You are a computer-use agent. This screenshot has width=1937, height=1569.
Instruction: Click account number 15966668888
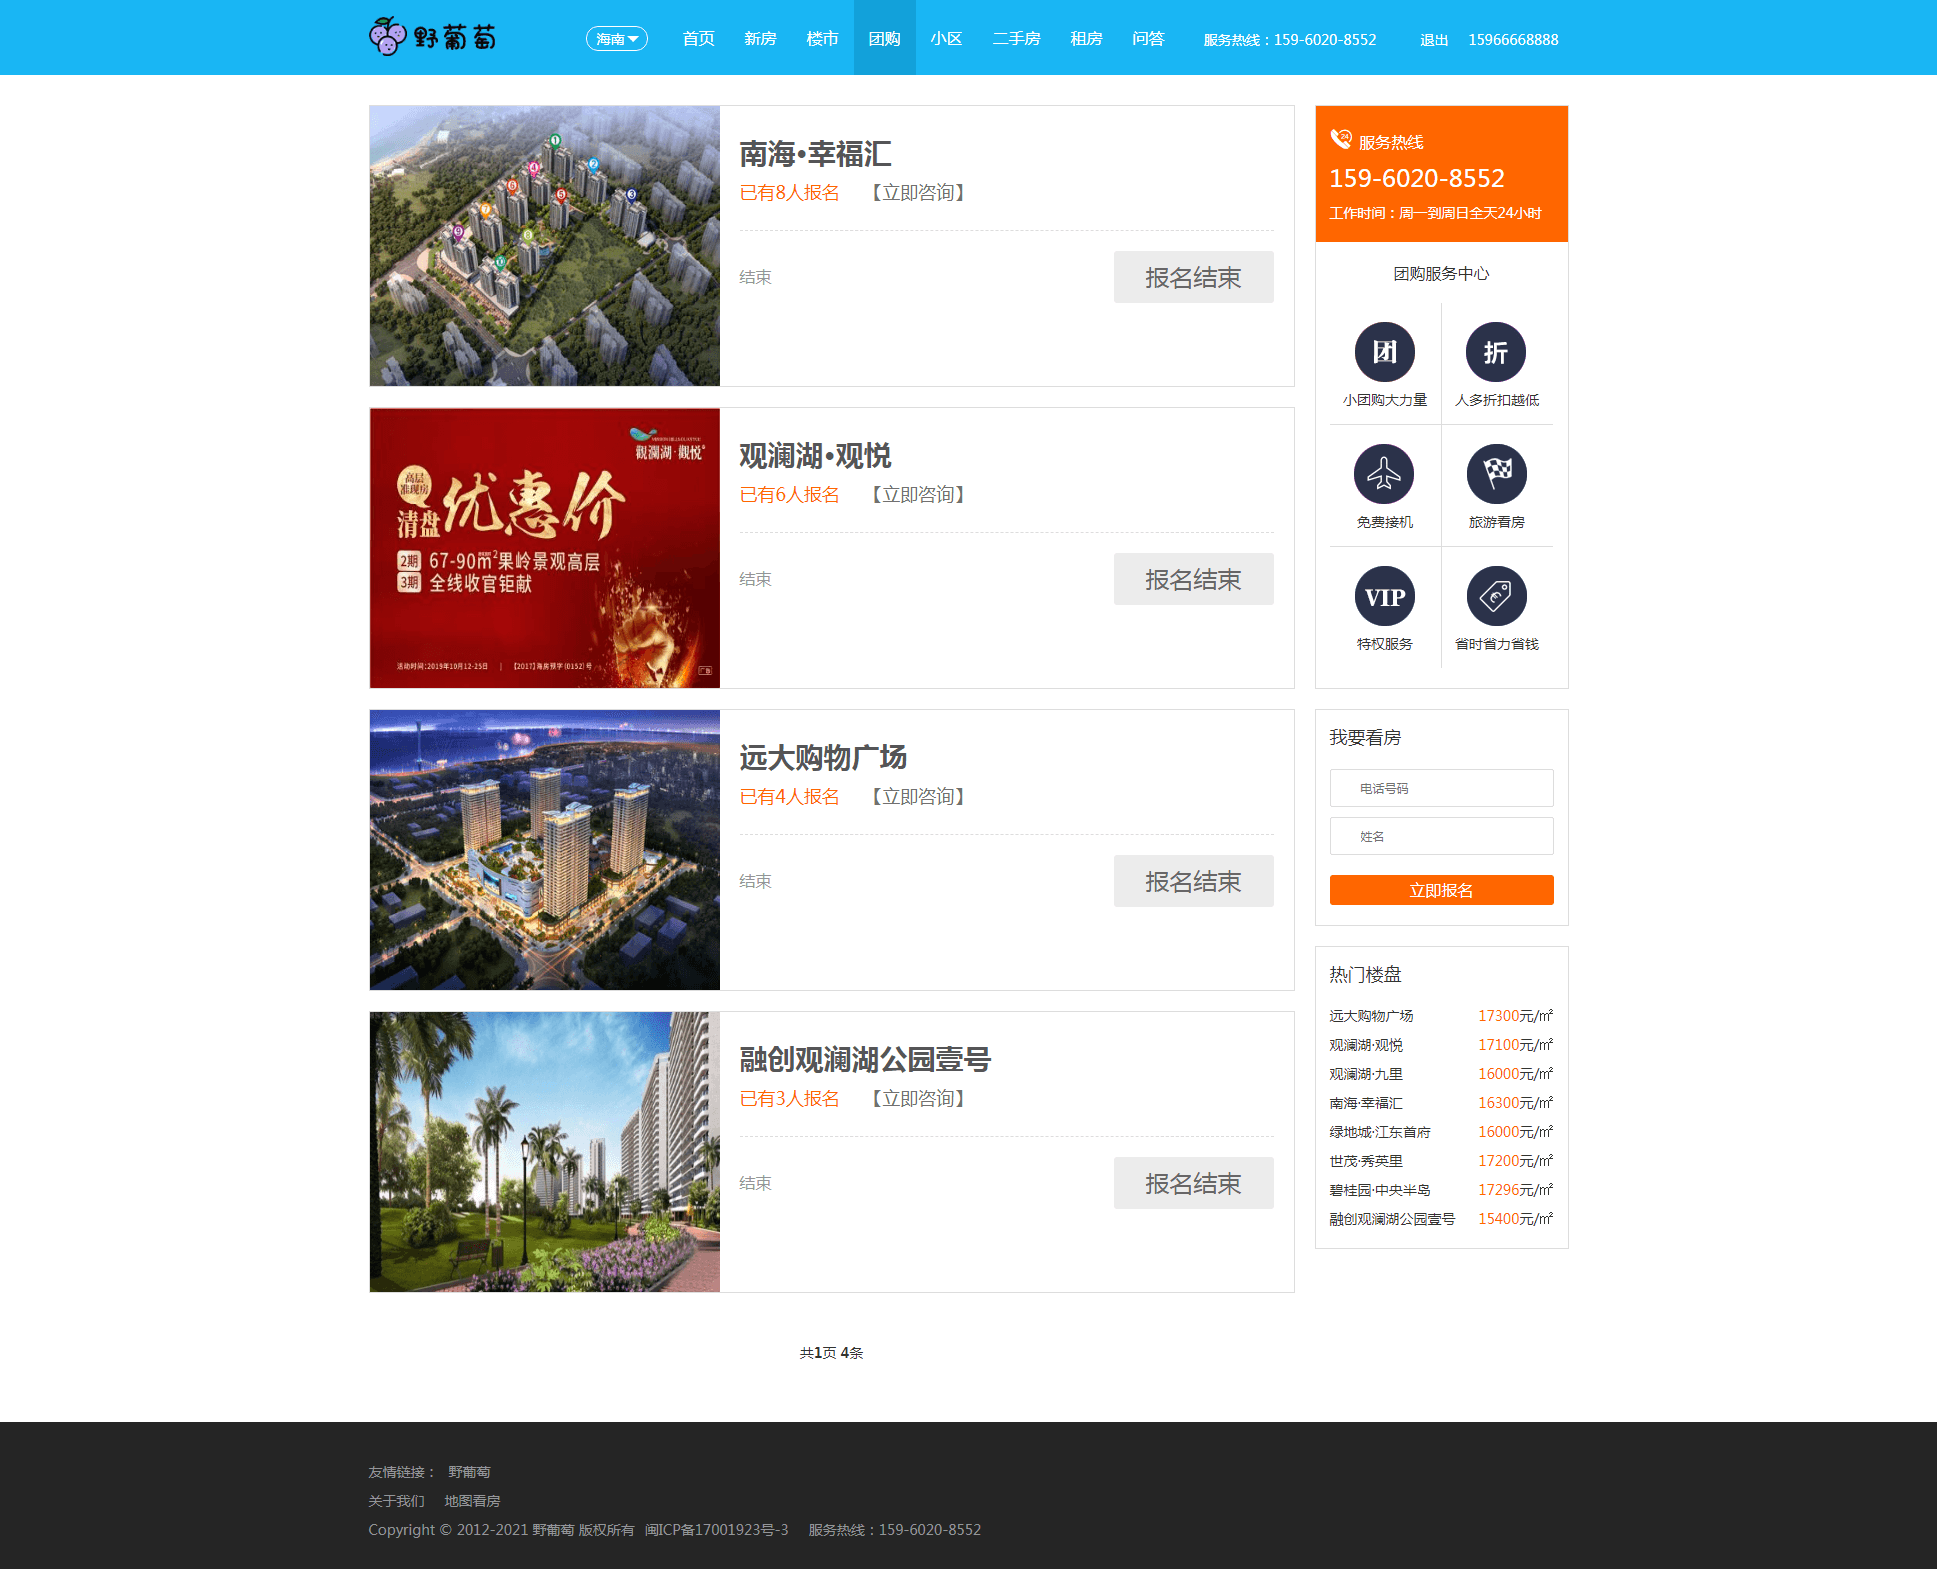tap(1513, 40)
